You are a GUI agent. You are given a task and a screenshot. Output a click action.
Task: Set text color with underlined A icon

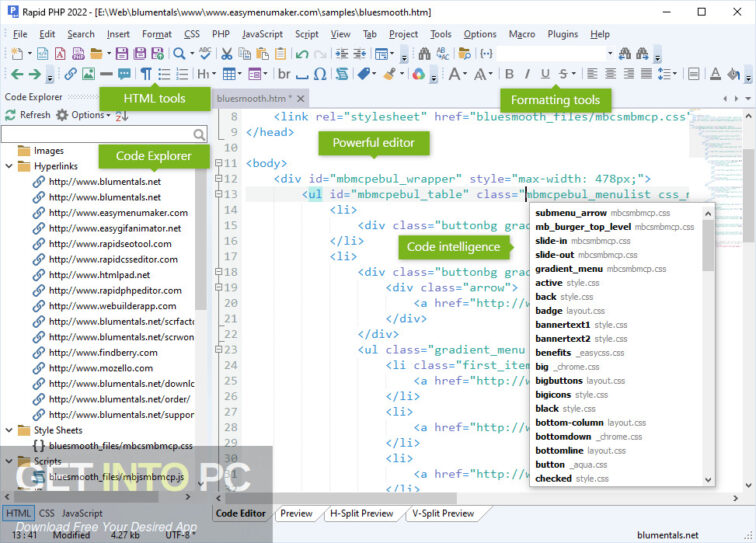click(716, 74)
